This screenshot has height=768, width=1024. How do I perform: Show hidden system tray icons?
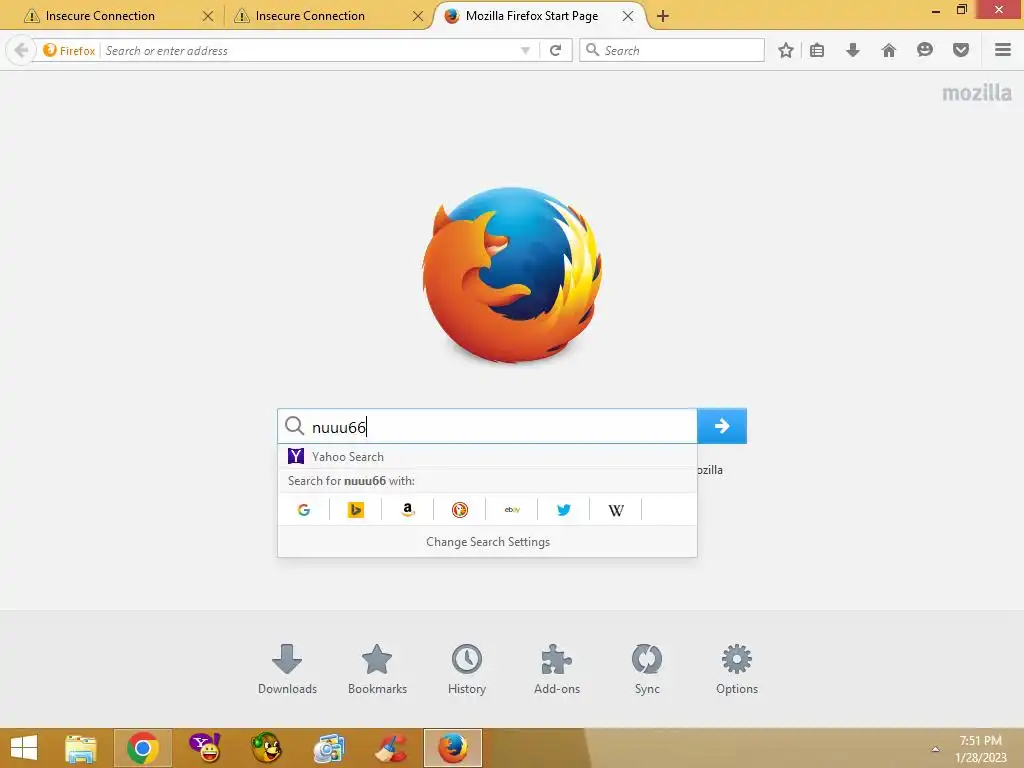935,748
